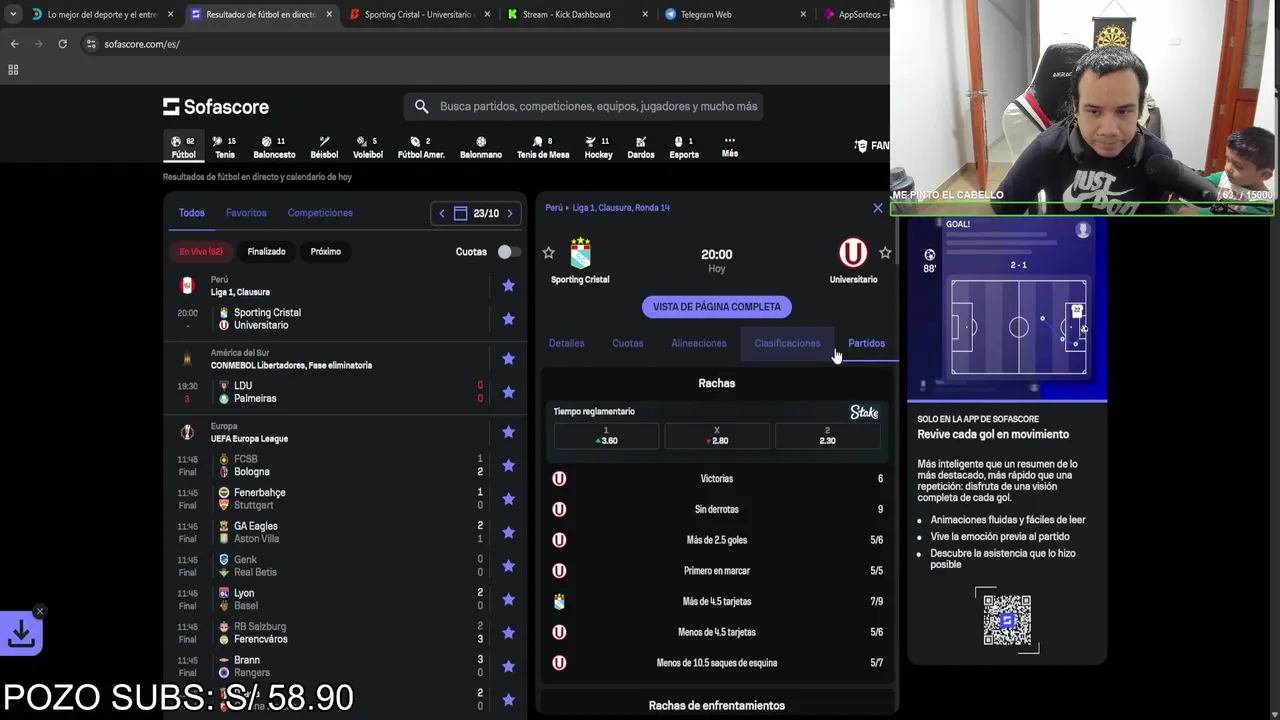The height and width of the screenshot is (720, 1280).
Task: Go to next day arrow
Action: tap(510, 213)
